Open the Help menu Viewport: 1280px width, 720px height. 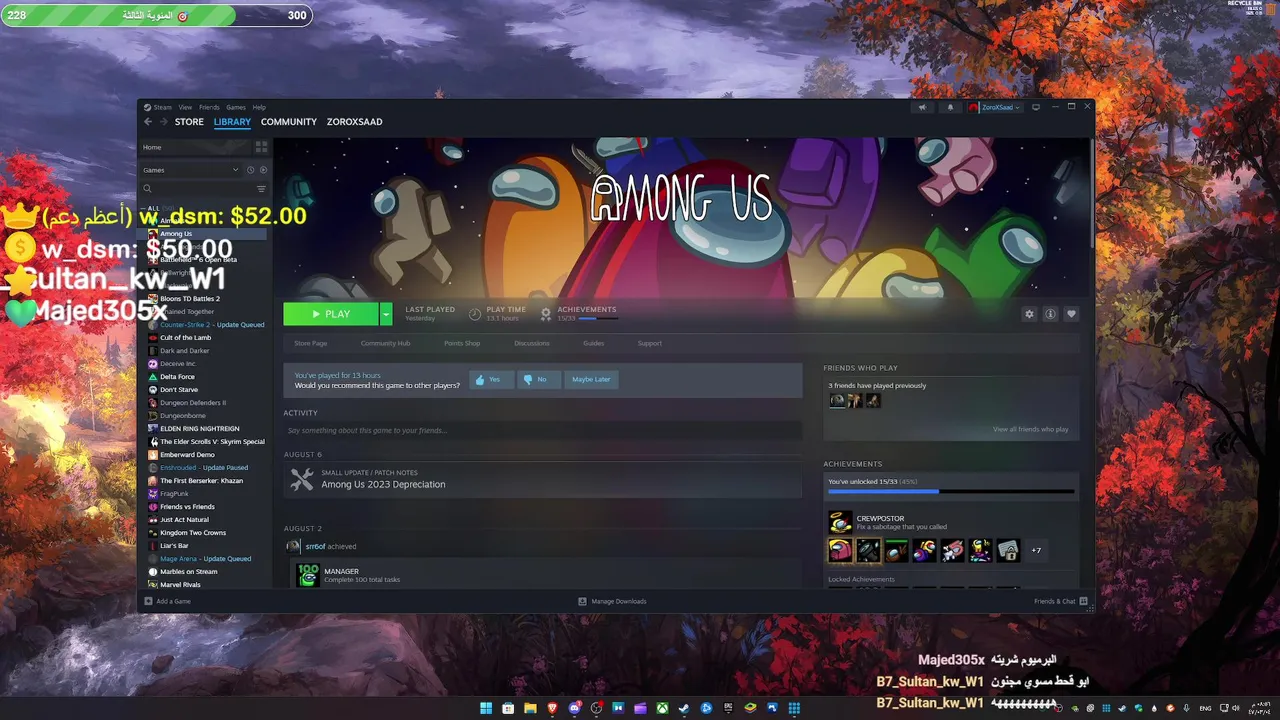pos(259,107)
